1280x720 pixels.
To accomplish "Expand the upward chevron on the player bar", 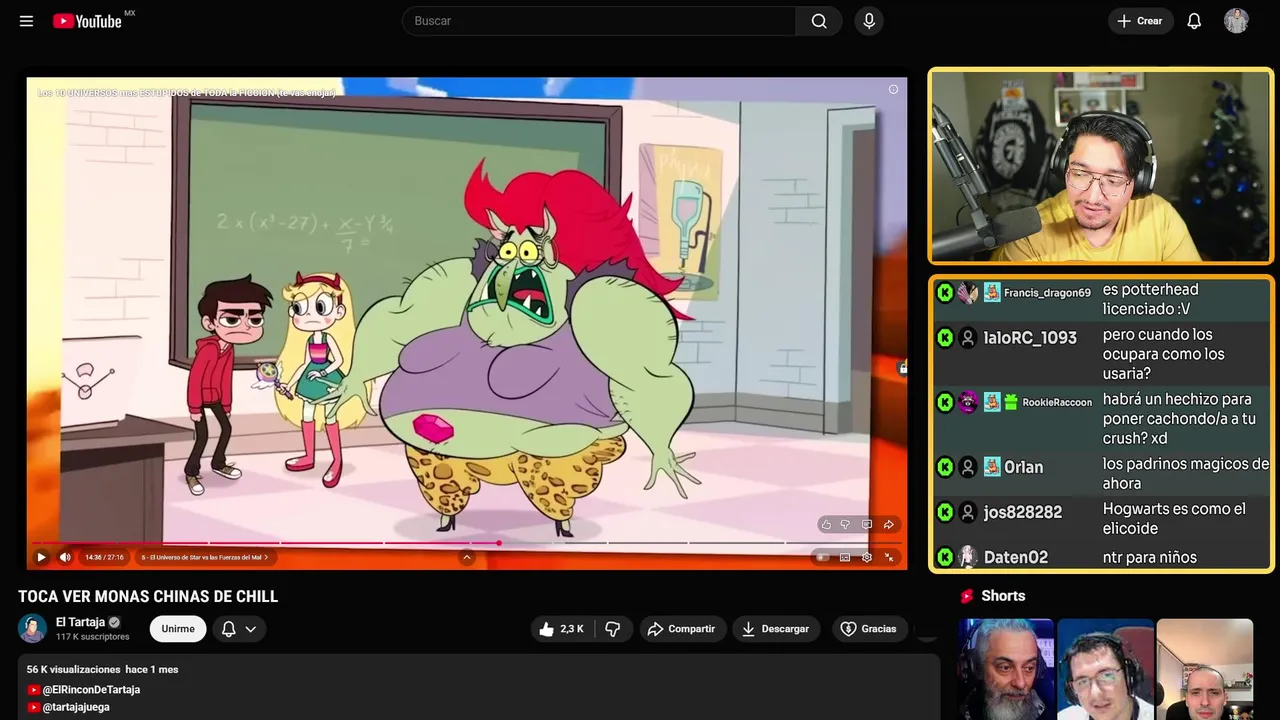I will click(466, 557).
